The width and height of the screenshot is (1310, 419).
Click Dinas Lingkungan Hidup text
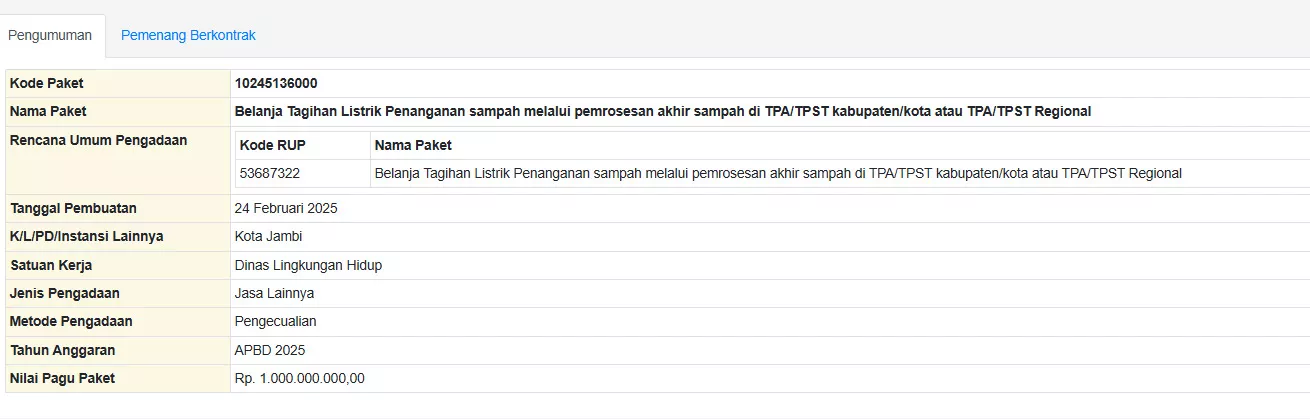[308, 265]
